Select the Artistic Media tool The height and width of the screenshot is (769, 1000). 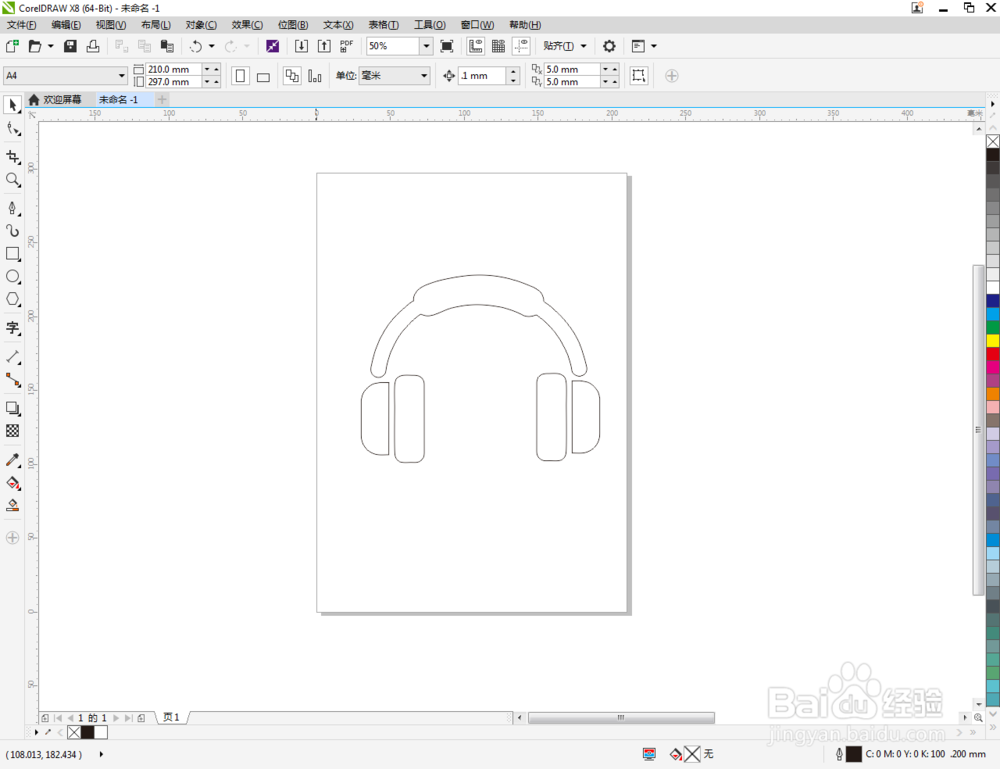(x=12, y=230)
